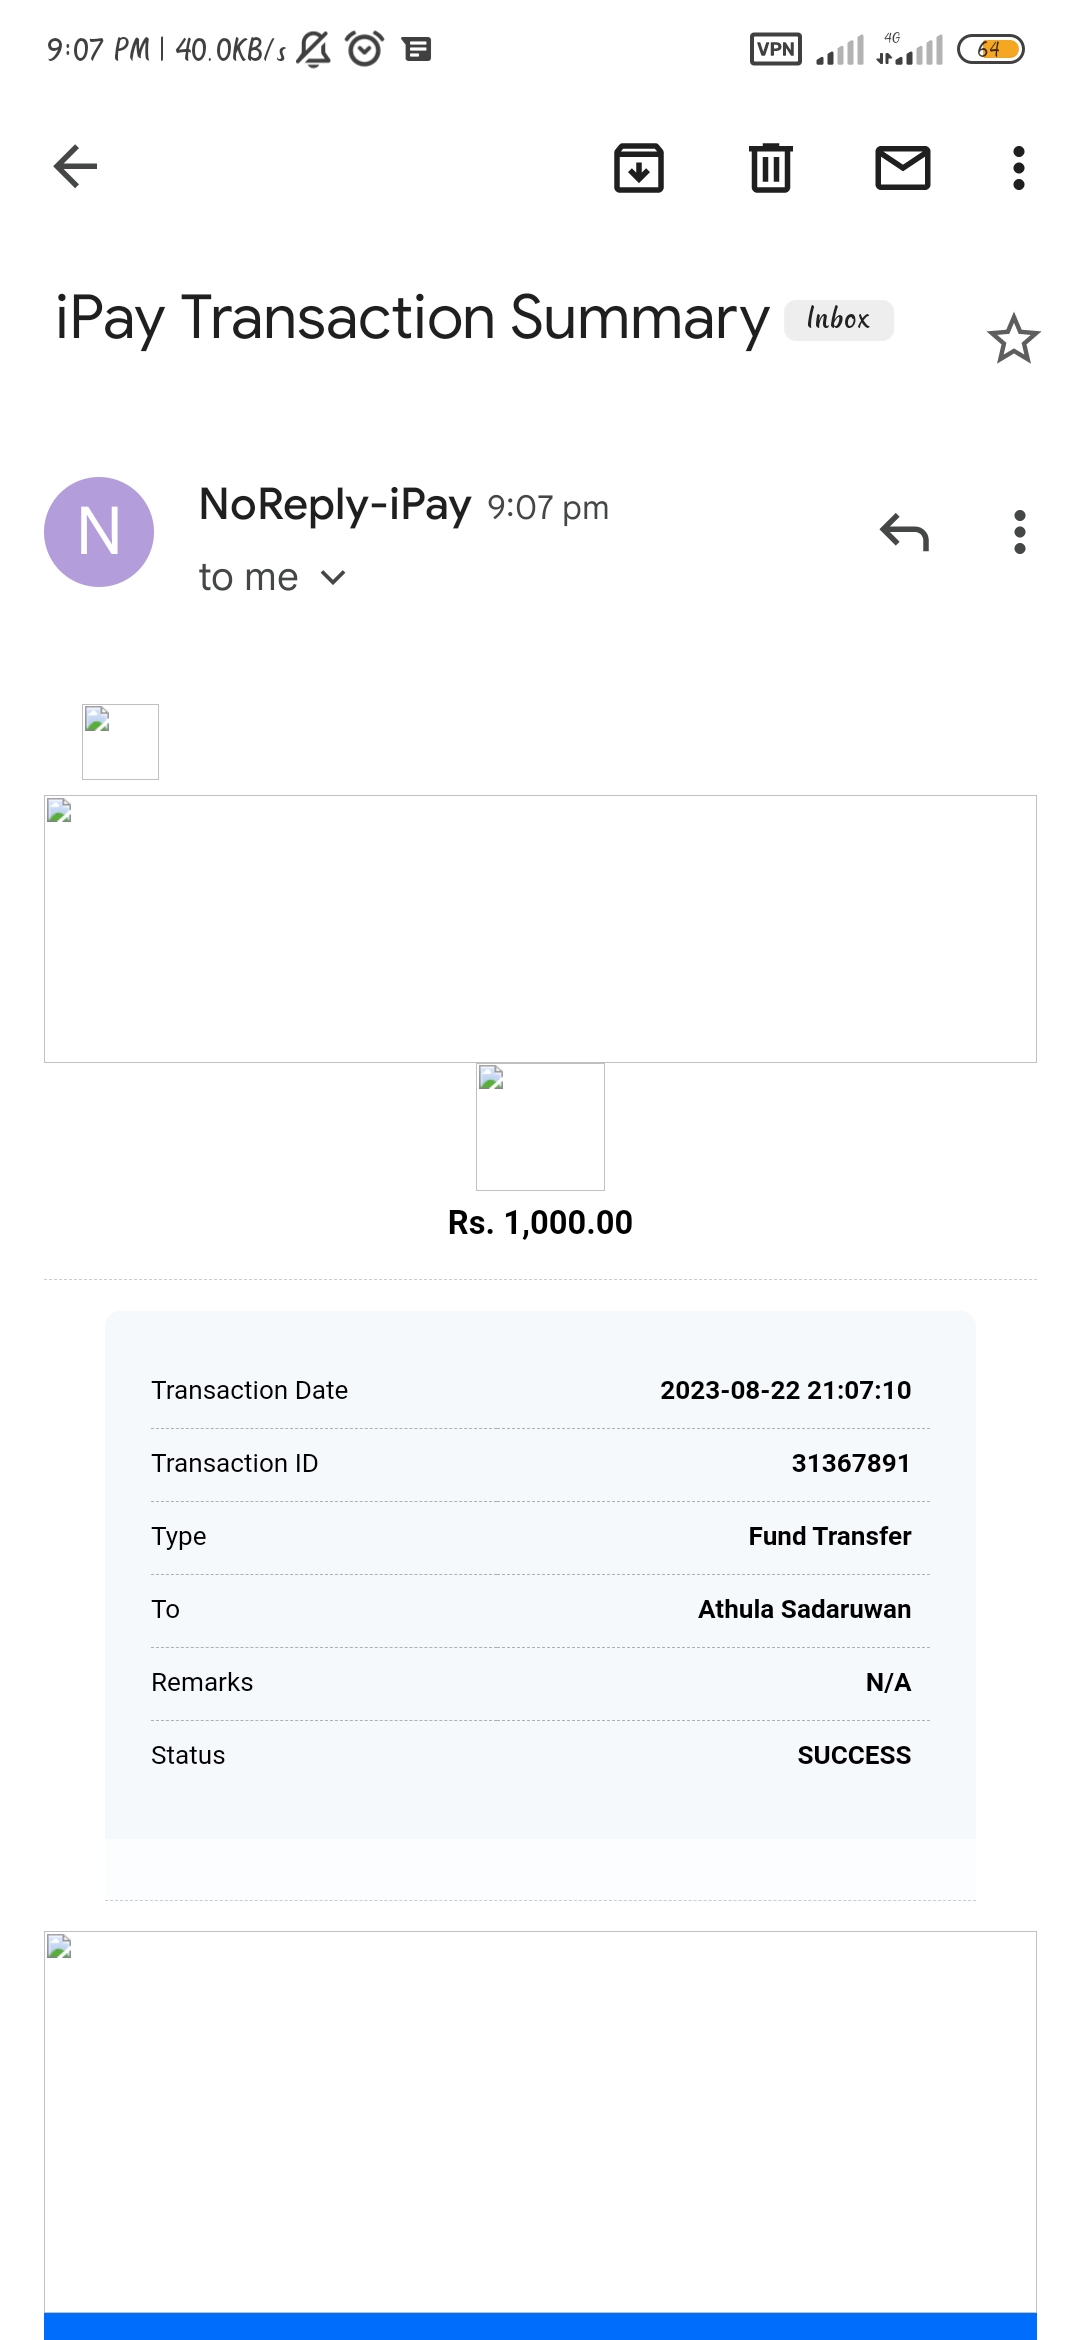
Task: Tap the image above the amount
Action: click(x=540, y=1126)
